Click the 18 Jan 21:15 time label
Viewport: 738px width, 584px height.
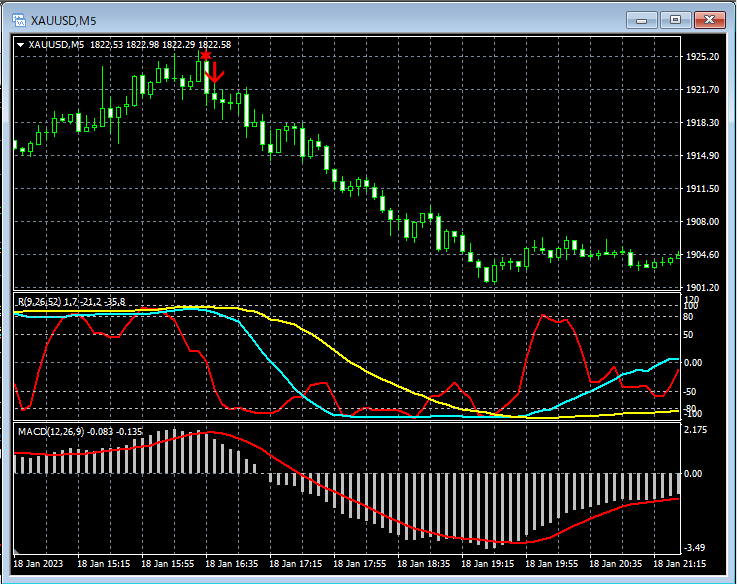click(680, 564)
